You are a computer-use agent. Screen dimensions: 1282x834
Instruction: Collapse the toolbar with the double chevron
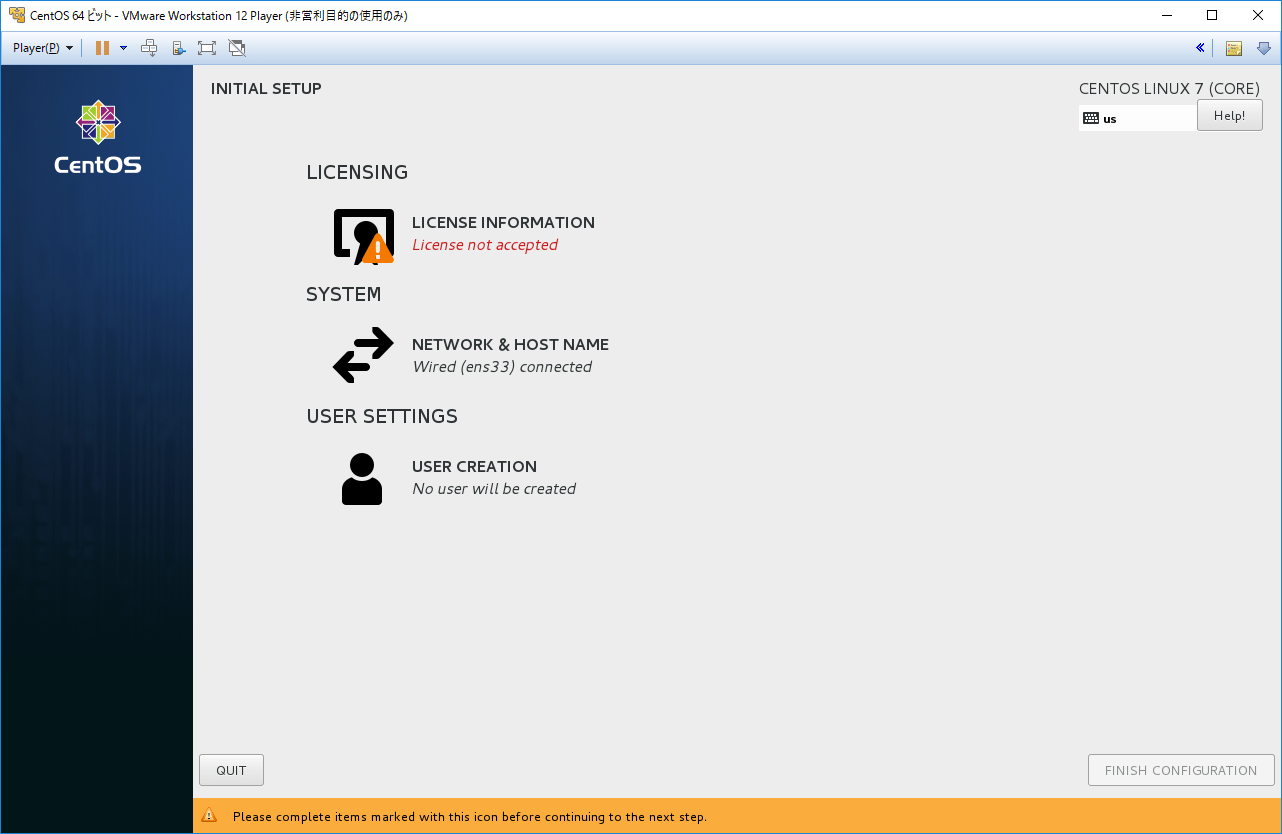pos(1200,48)
